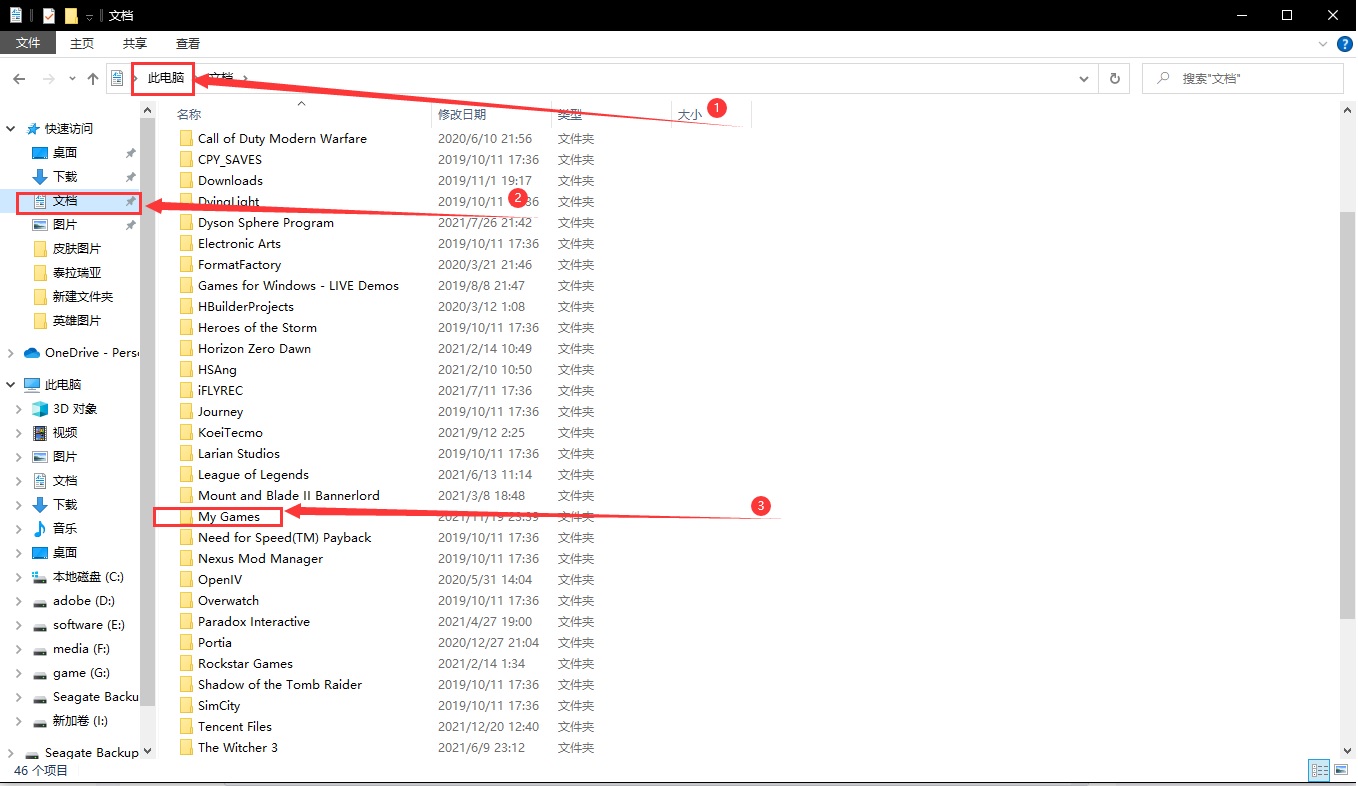Open the My Games folder
Screen dimensions: 1358x786
point(228,517)
